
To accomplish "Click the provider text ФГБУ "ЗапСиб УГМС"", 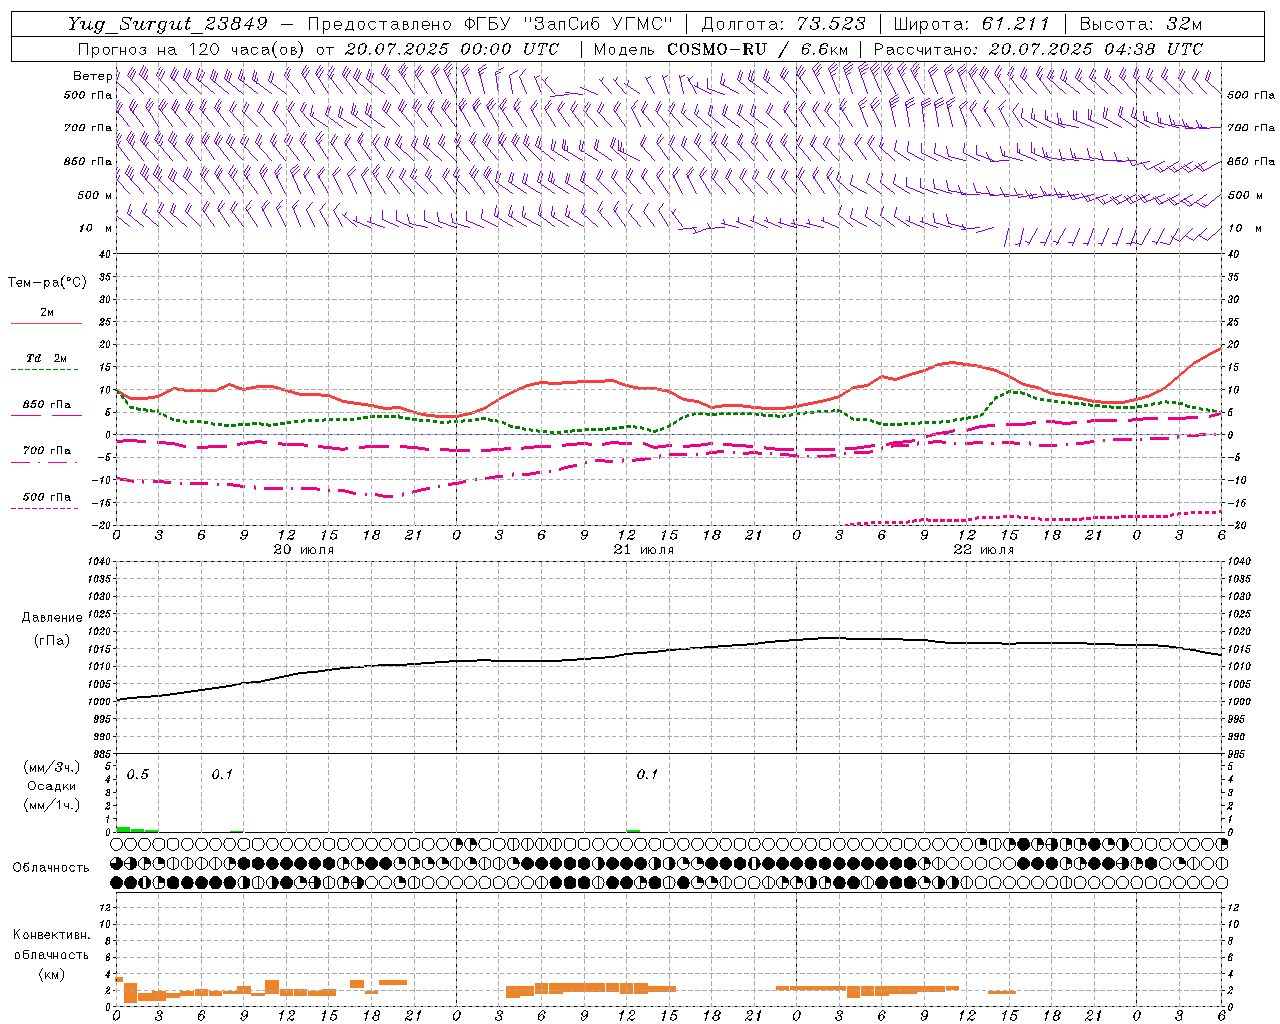I will [x=568, y=24].
